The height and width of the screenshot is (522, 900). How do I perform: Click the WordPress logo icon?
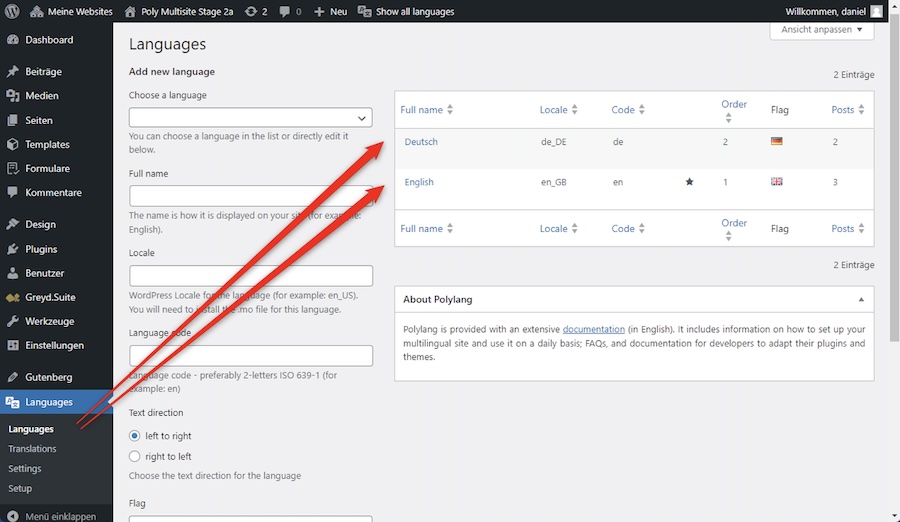point(13,12)
